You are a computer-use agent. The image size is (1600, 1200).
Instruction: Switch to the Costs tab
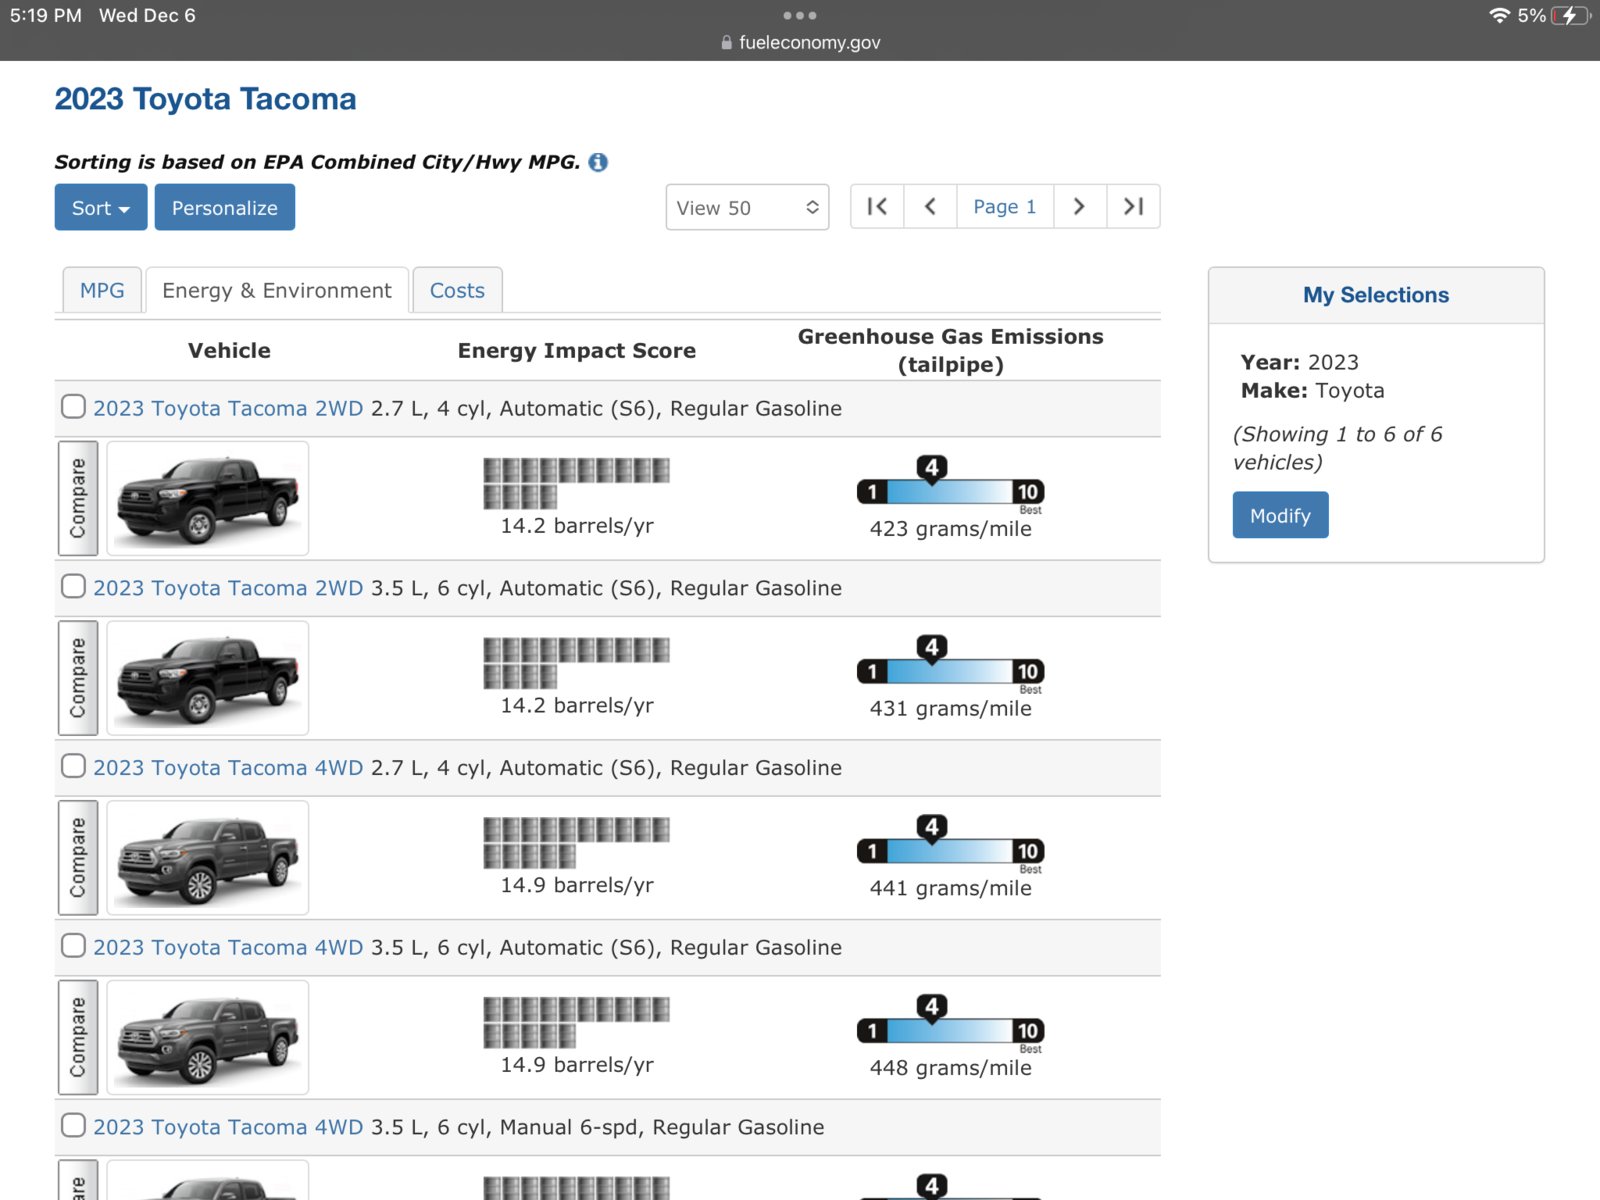point(457,290)
